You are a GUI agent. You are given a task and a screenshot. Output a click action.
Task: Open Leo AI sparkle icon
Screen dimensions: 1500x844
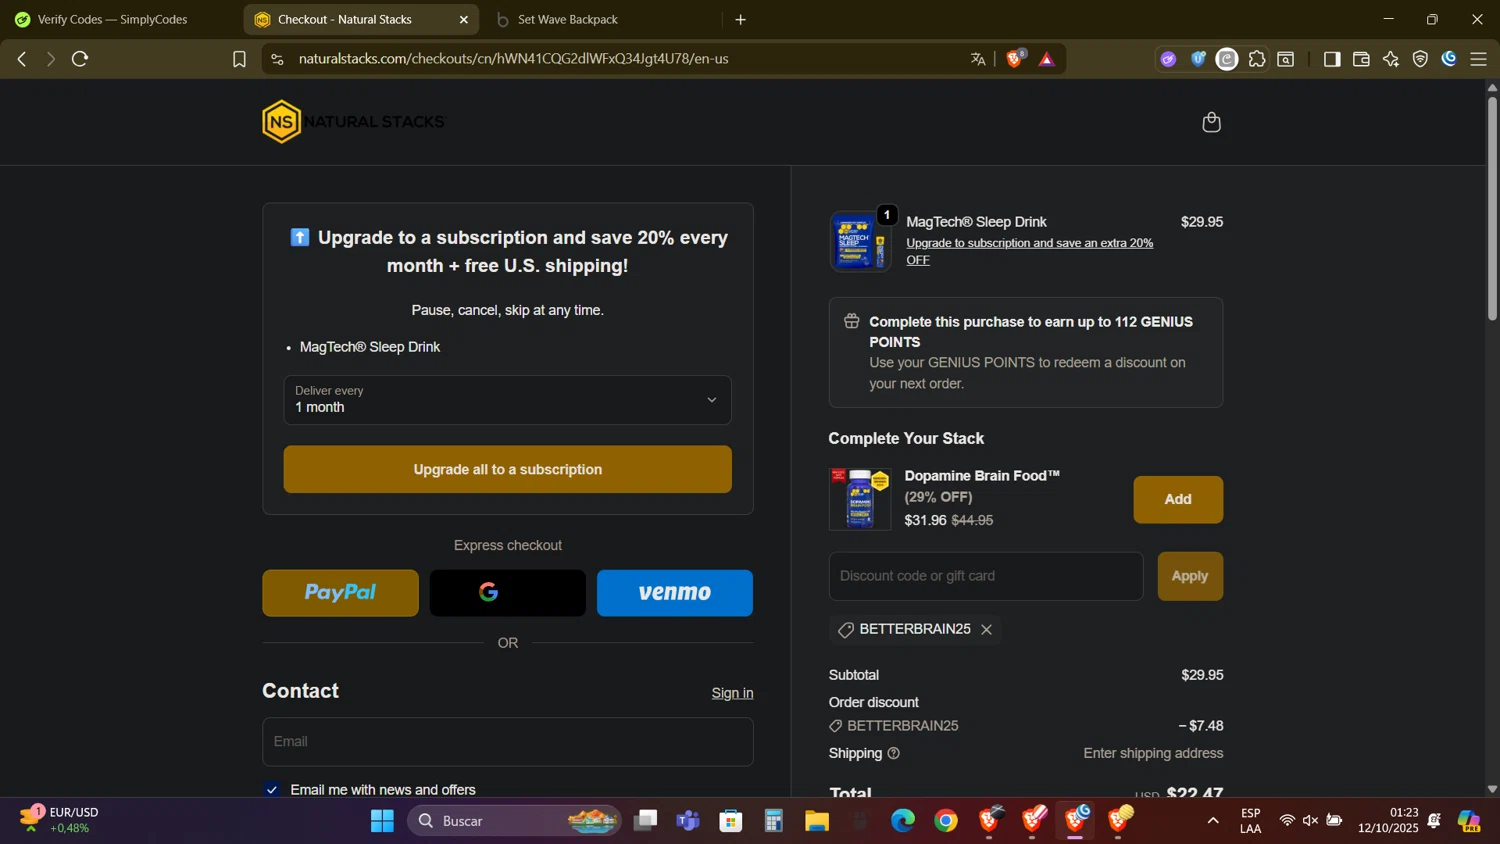point(1390,59)
